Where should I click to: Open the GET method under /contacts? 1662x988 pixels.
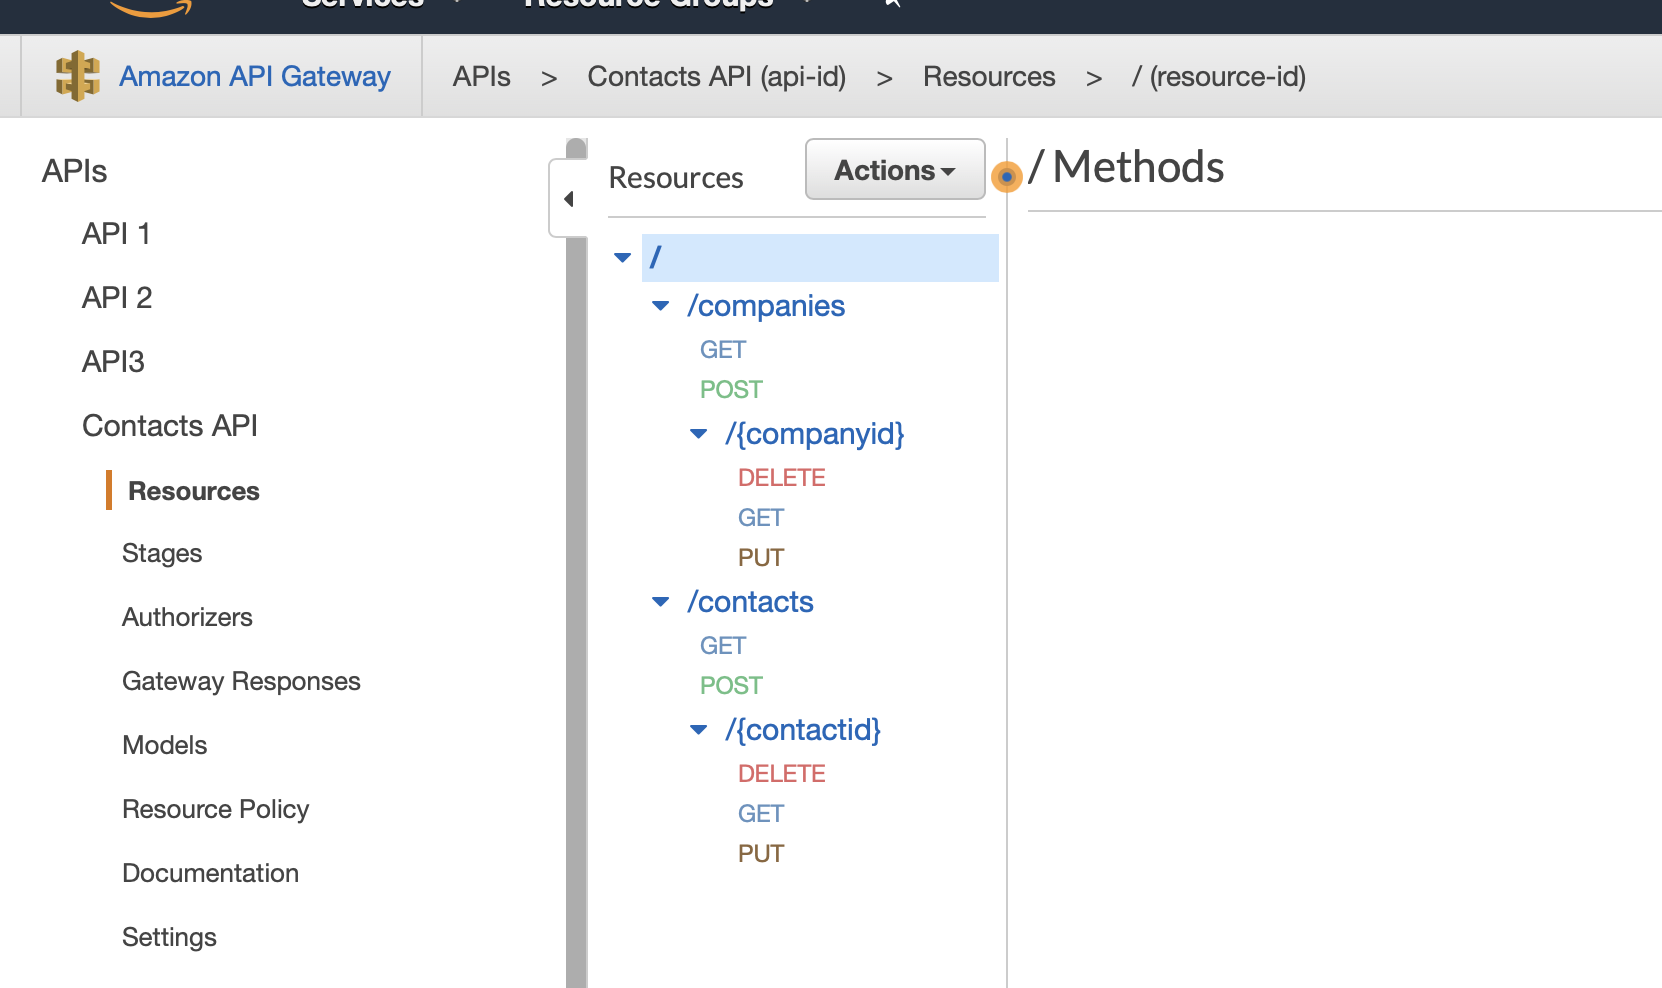tap(723, 646)
